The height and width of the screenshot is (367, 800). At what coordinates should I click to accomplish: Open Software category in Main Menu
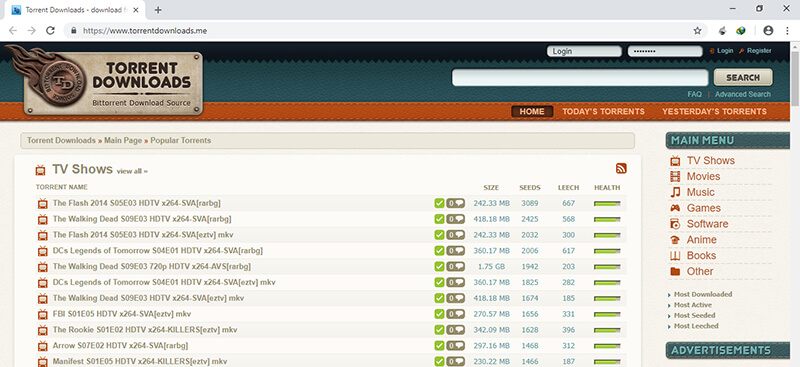(707, 224)
